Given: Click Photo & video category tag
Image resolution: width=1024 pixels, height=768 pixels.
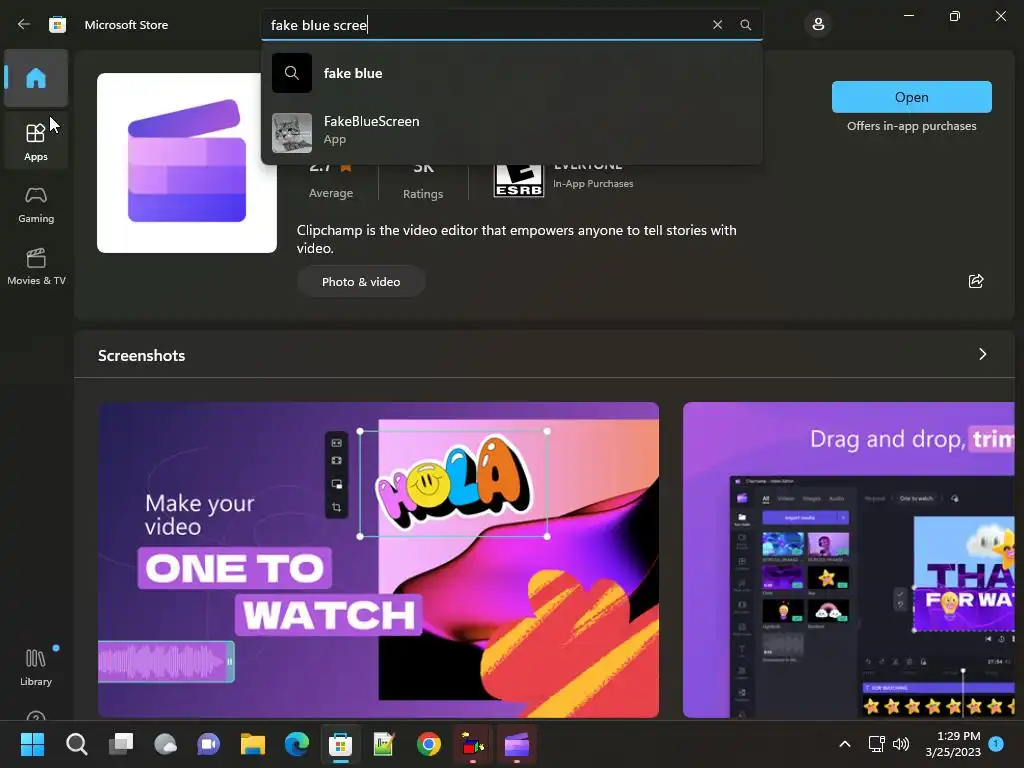Looking at the screenshot, I should [361, 281].
